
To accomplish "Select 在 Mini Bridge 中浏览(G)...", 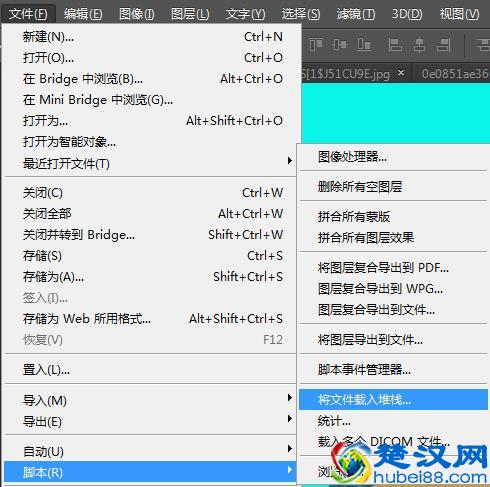I will (x=152, y=100).
